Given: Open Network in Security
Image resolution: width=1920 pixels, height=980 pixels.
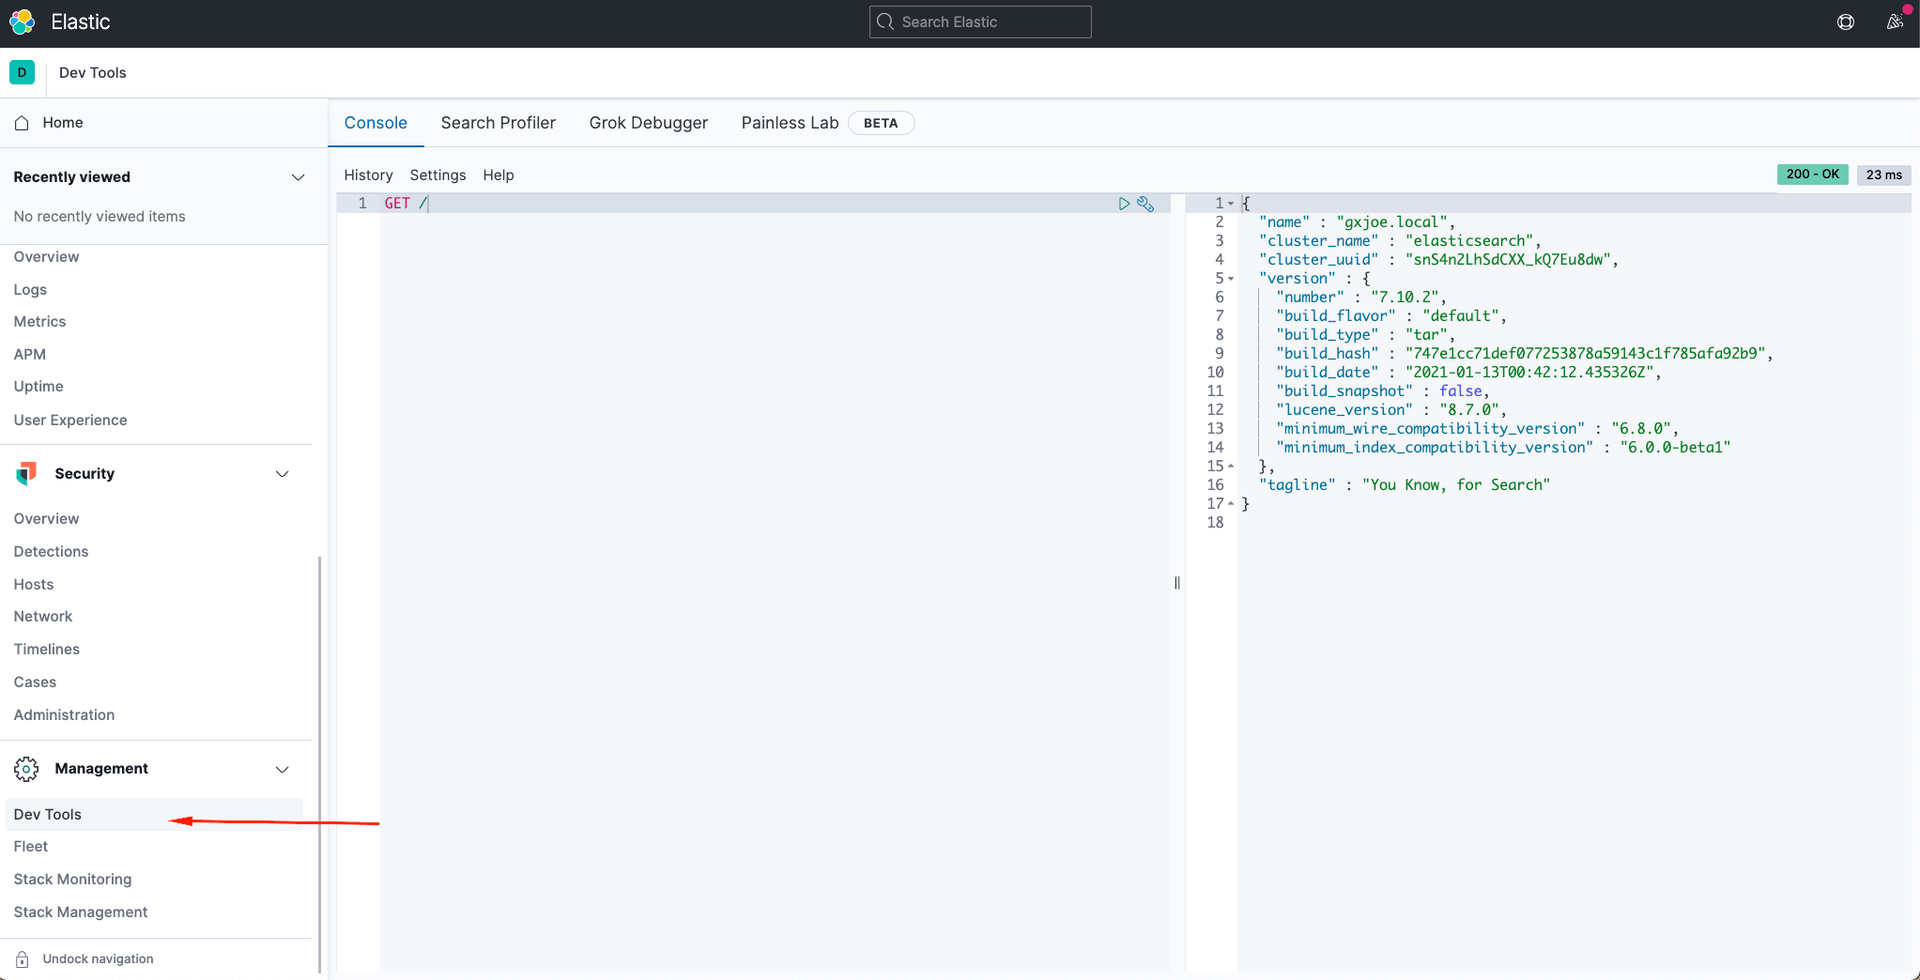Looking at the screenshot, I should [x=43, y=616].
